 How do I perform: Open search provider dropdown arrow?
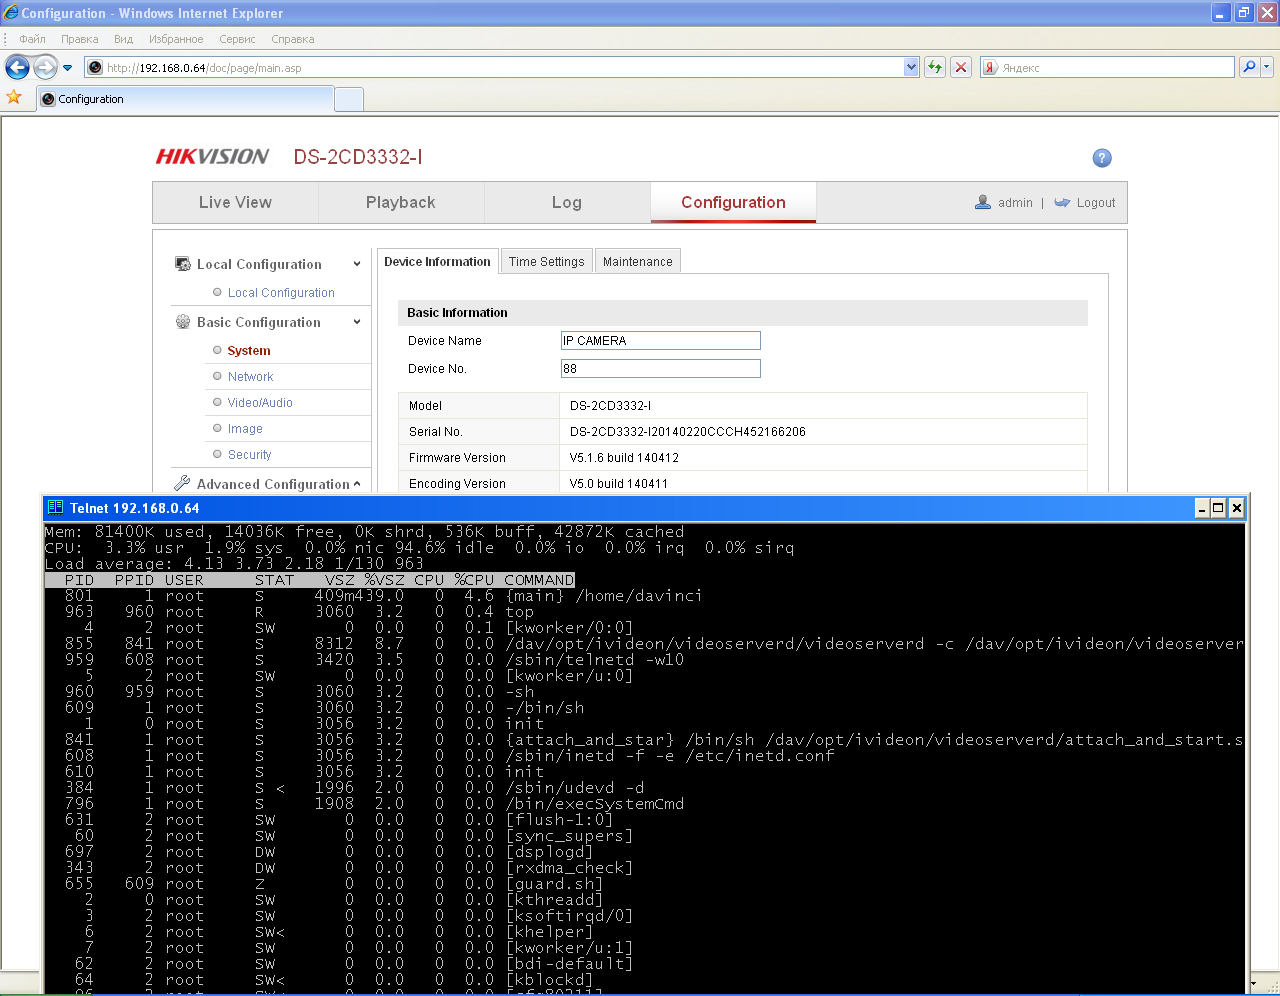[1267, 67]
